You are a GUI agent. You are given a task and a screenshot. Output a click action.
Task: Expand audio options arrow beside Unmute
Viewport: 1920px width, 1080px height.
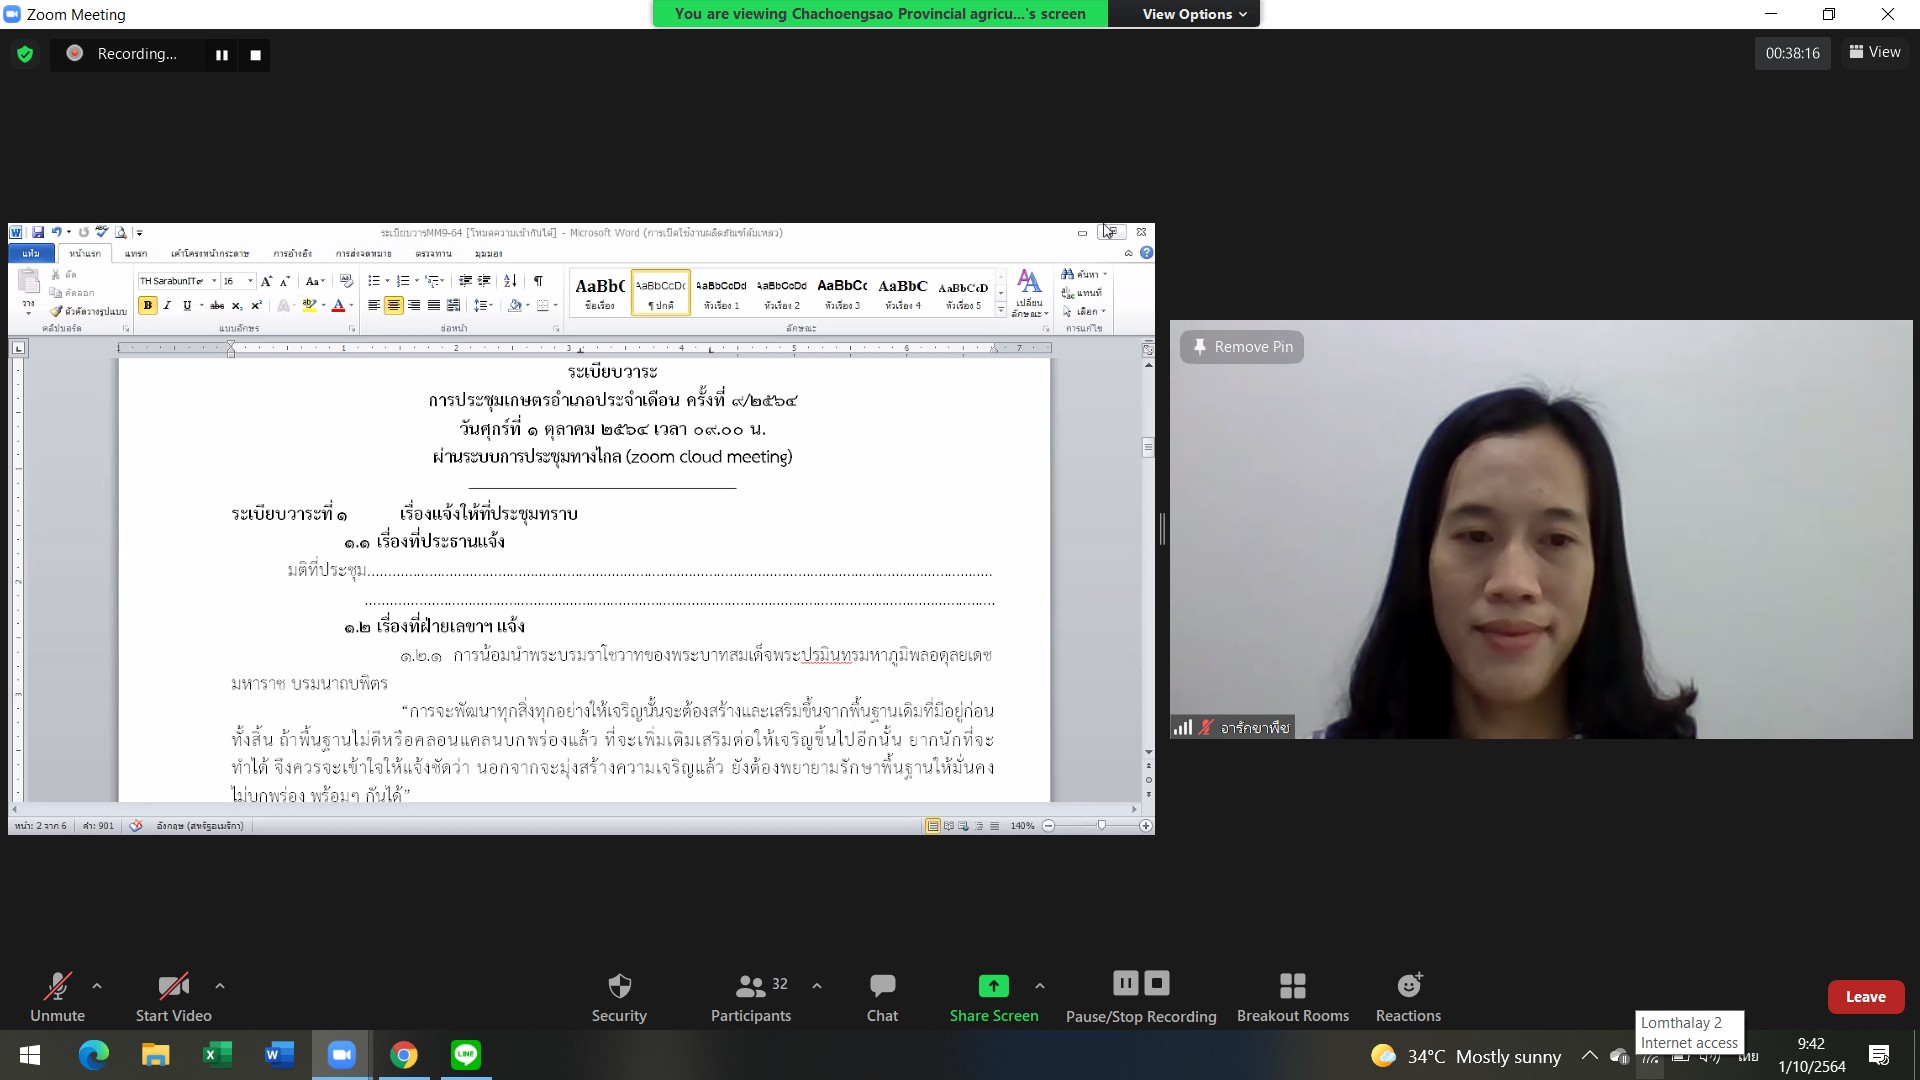97,986
